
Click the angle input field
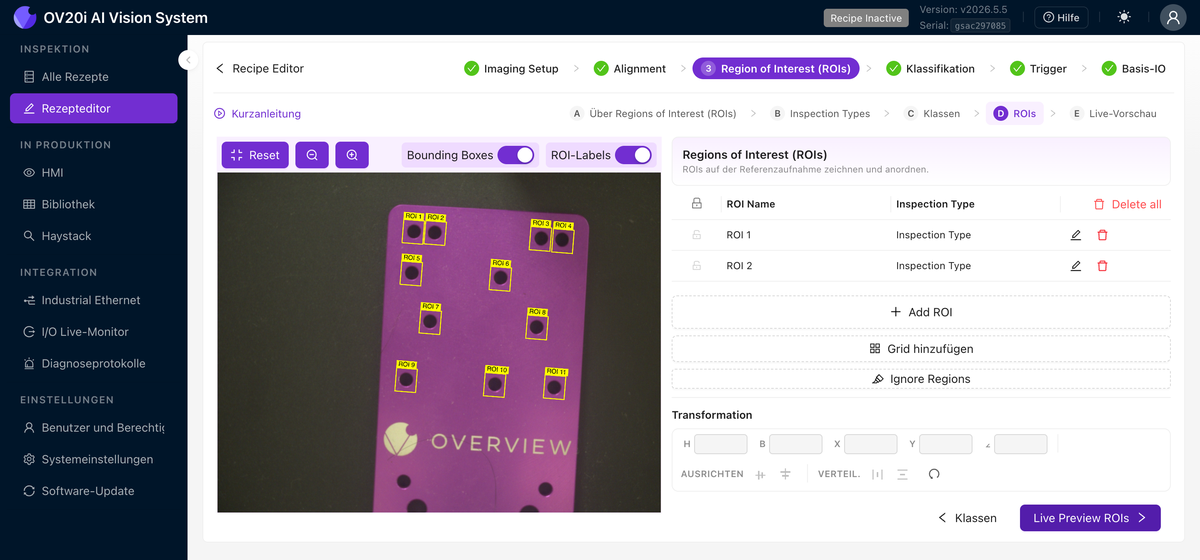1021,444
